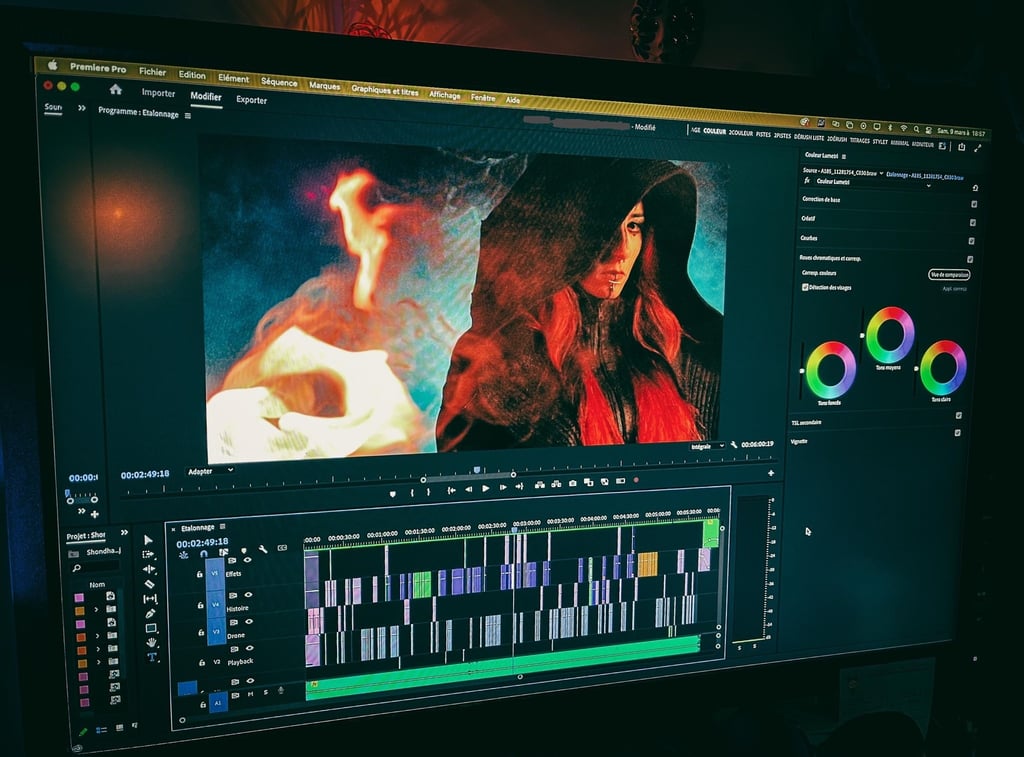Export frame with camera icon
The width and height of the screenshot is (1024, 757).
click(573, 483)
